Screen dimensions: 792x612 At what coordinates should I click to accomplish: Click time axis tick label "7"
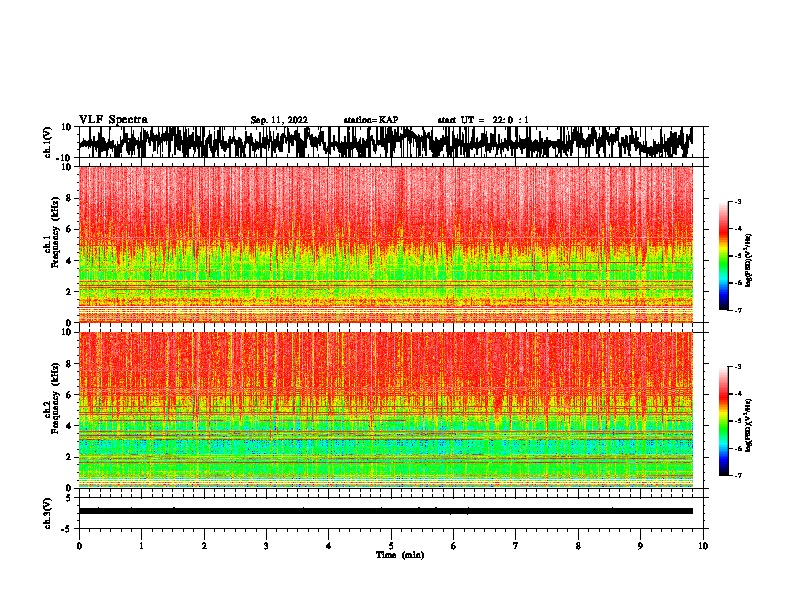pyautogui.click(x=516, y=546)
